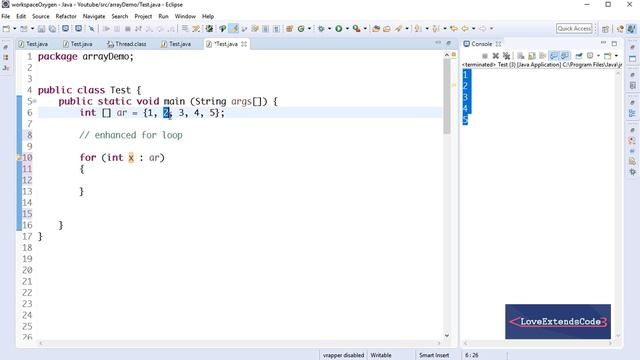Click the Save toolbar icon

[41, 29]
